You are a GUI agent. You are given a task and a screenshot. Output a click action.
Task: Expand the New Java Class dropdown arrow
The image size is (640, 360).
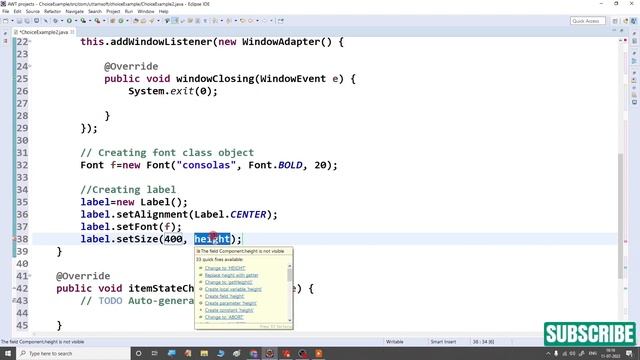point(127,20)
